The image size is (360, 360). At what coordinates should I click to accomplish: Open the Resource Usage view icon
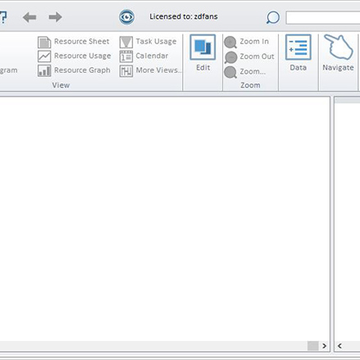(x=44, y=56)
